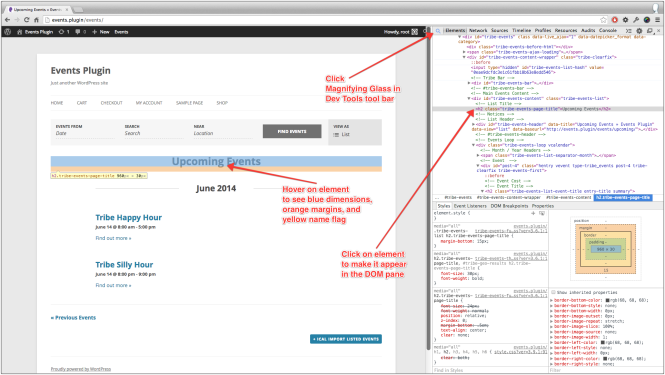Toggle the DevTools console drawer icon
665x375 pixels.
(x=629, y=31)
